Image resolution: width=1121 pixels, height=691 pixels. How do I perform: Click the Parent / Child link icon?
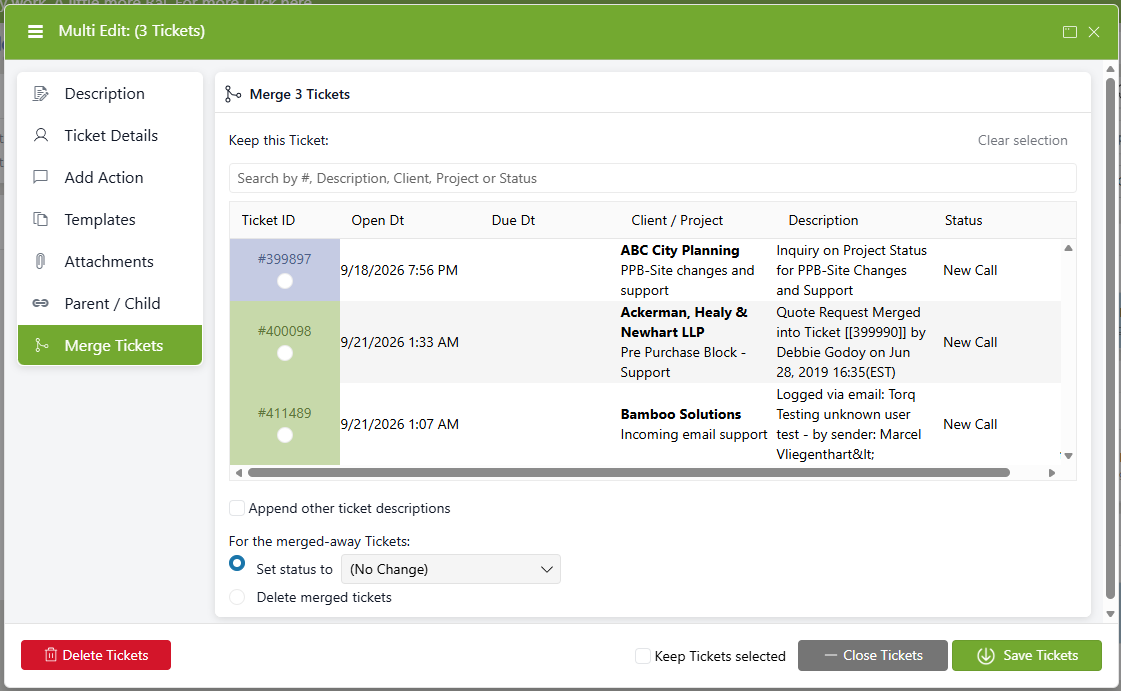41,303
